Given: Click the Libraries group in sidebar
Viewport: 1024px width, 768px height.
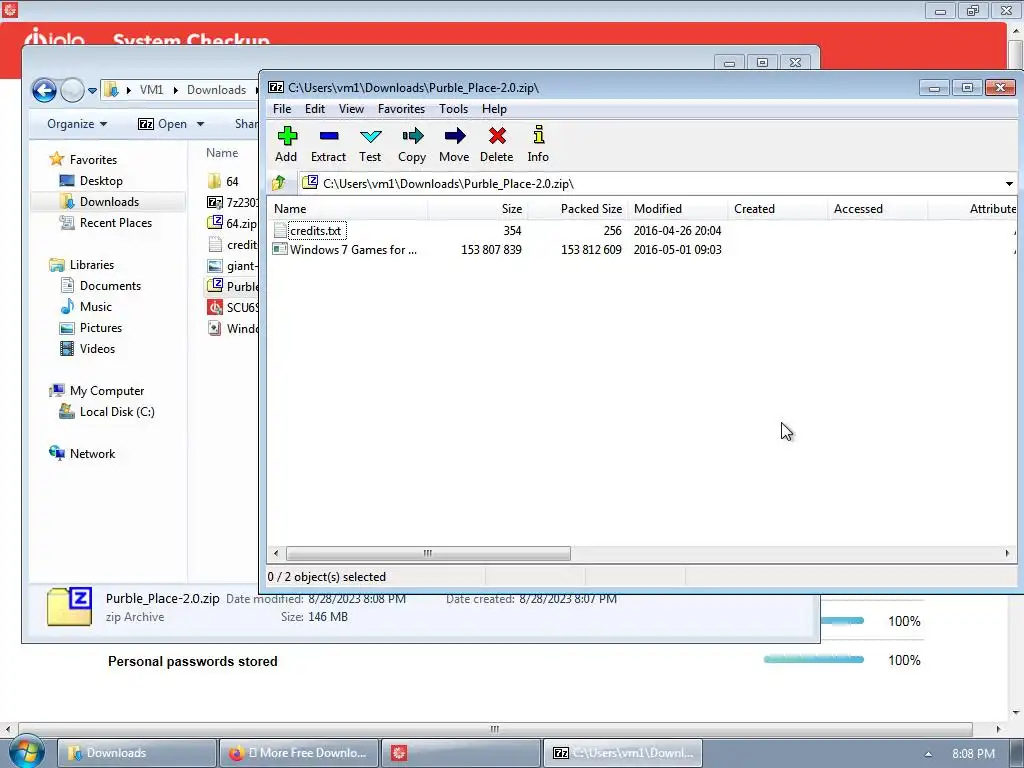Looking at the screenshot, I should coord(82,264).
